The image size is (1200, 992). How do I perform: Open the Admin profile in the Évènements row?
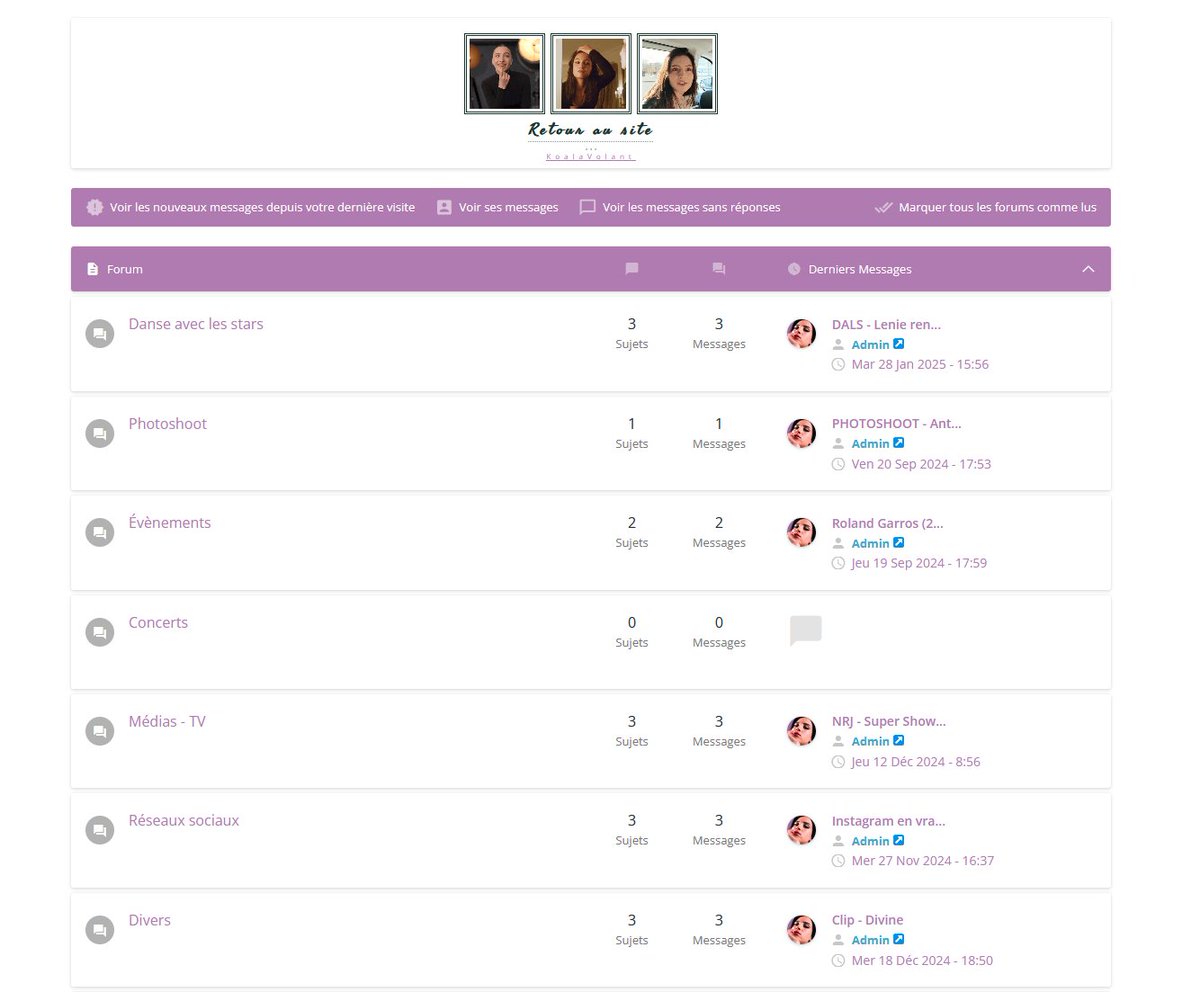870,543
